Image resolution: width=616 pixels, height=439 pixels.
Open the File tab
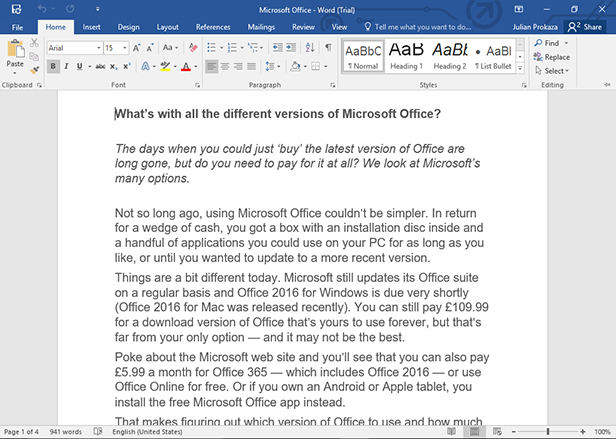pos(17,27)
